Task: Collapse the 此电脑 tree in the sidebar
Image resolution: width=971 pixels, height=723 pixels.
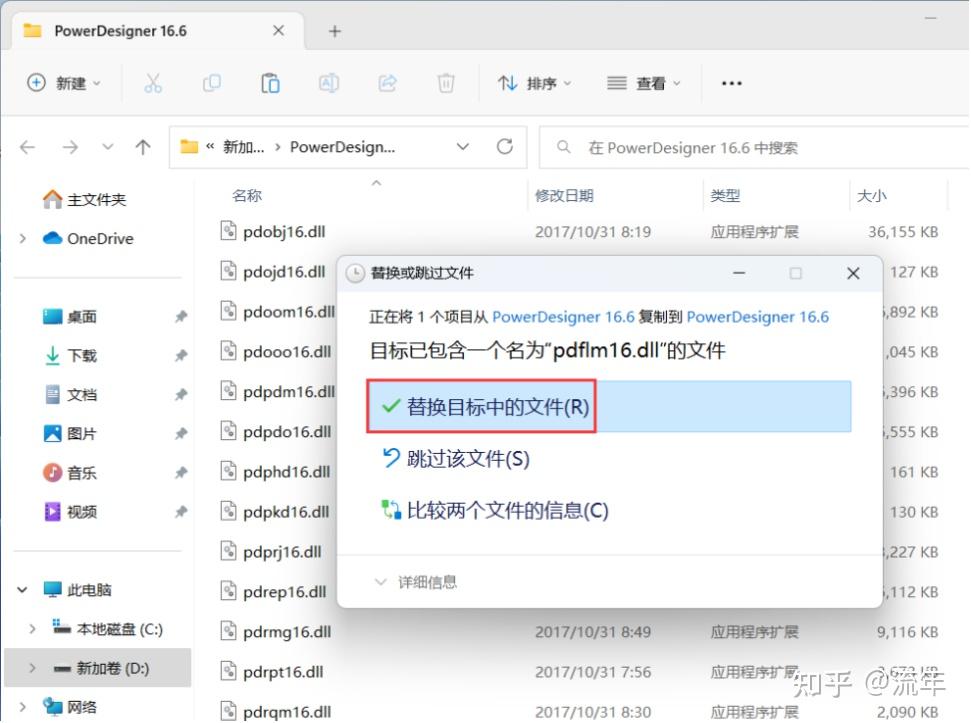Action: tap(22, 590)
